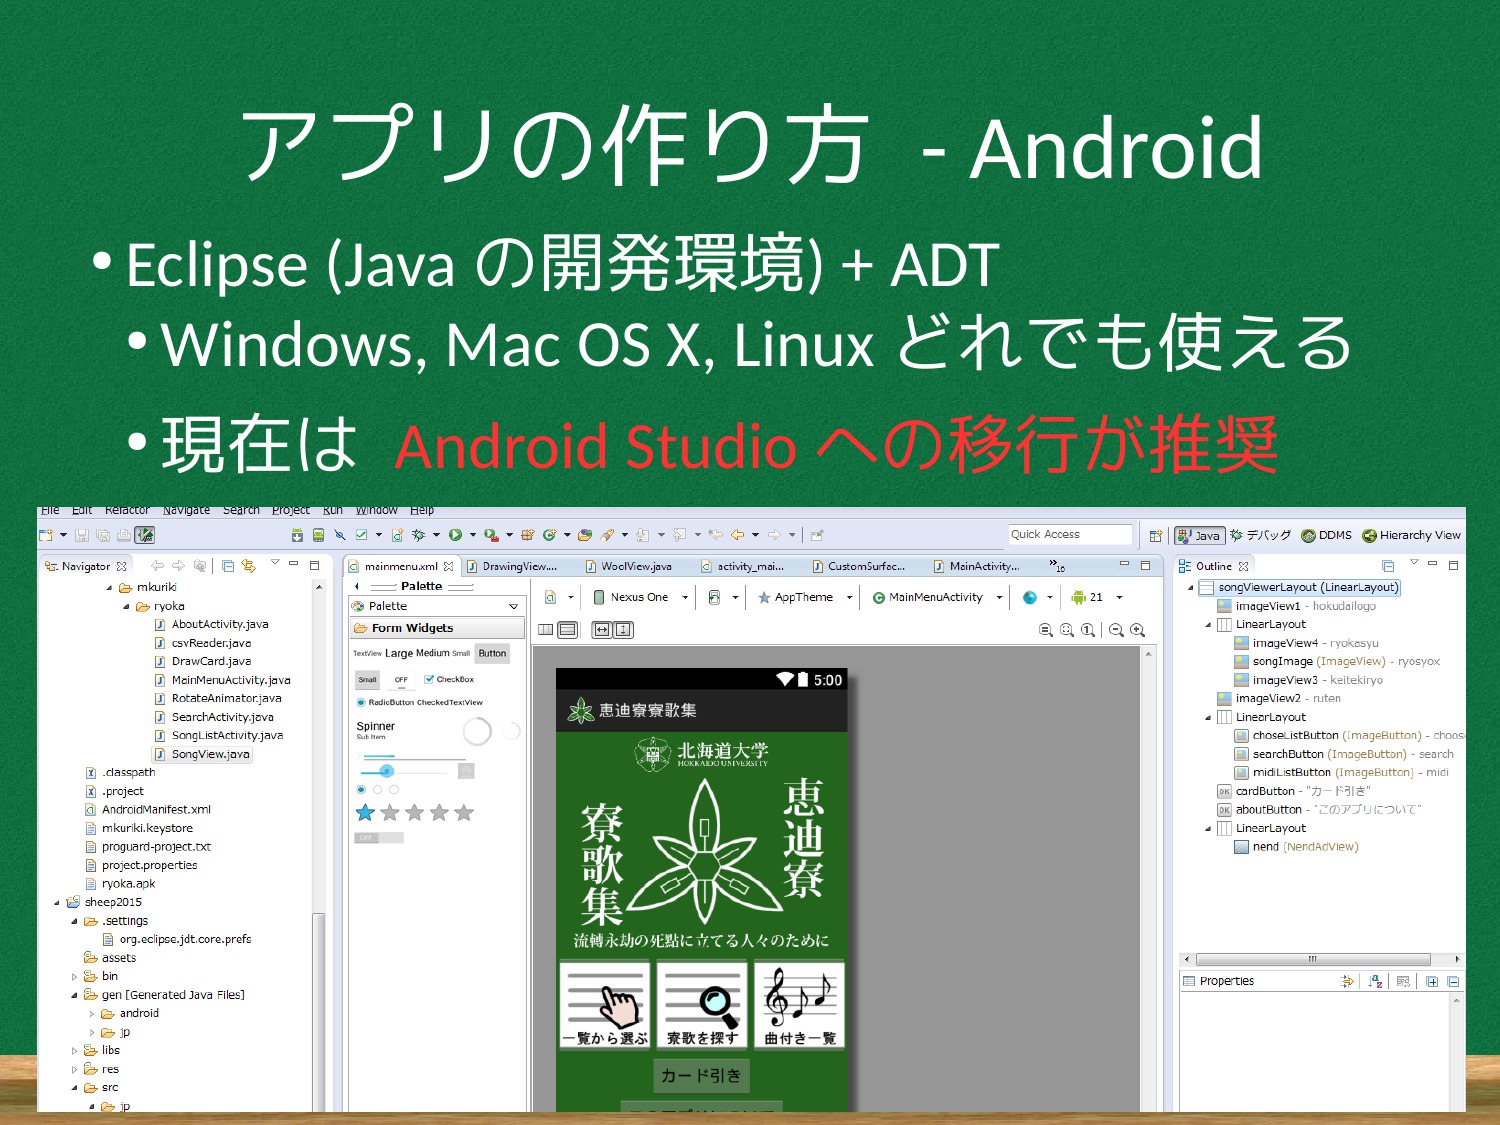This screenshot has width=1500, height=1125.
Task: Click the ImageButton showing magnifier search
Action: [x=702, y=1005]
